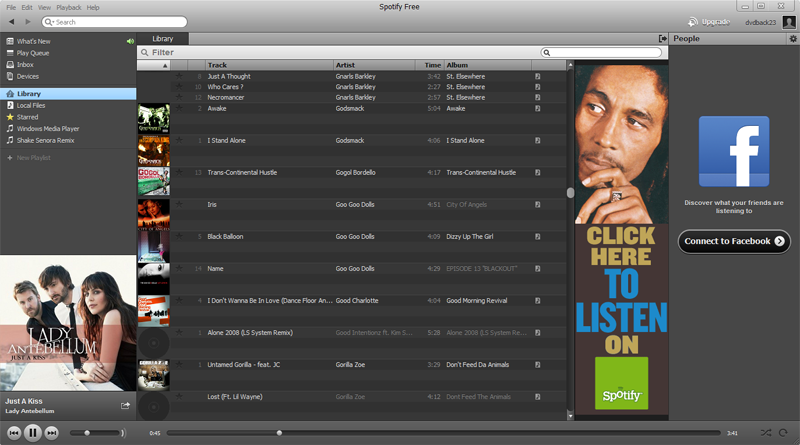Open the File menu
This screenshot has height=445, width=800.
(11, 8)
